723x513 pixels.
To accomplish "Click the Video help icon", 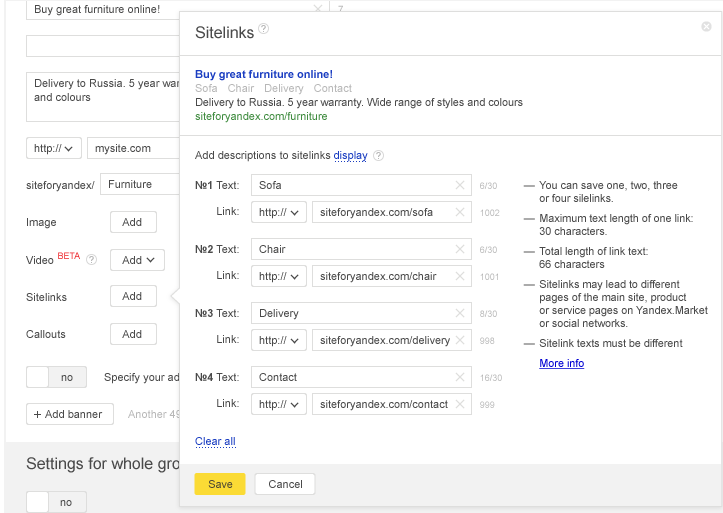I will pos(92,260).
